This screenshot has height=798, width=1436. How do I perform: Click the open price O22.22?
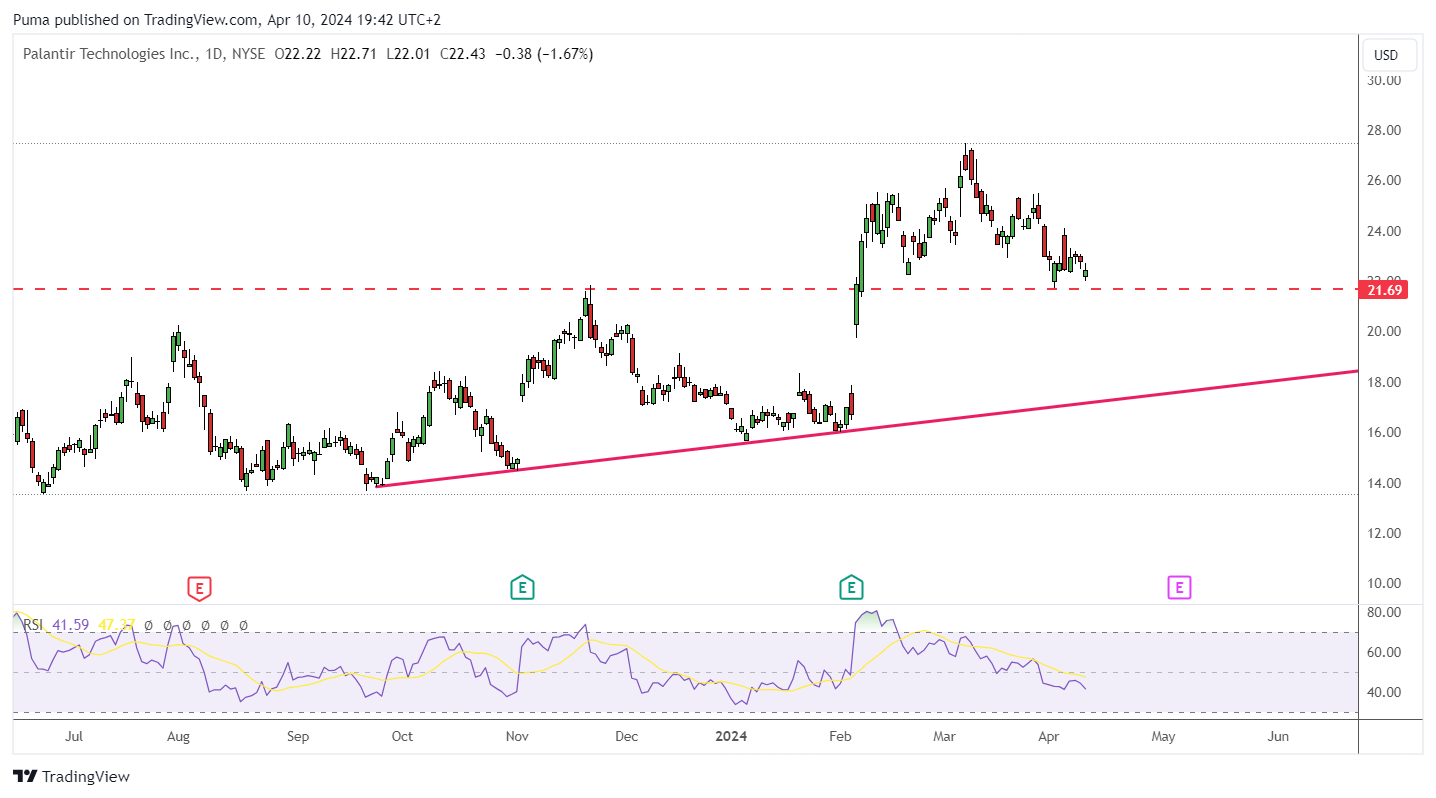point(298,54)
